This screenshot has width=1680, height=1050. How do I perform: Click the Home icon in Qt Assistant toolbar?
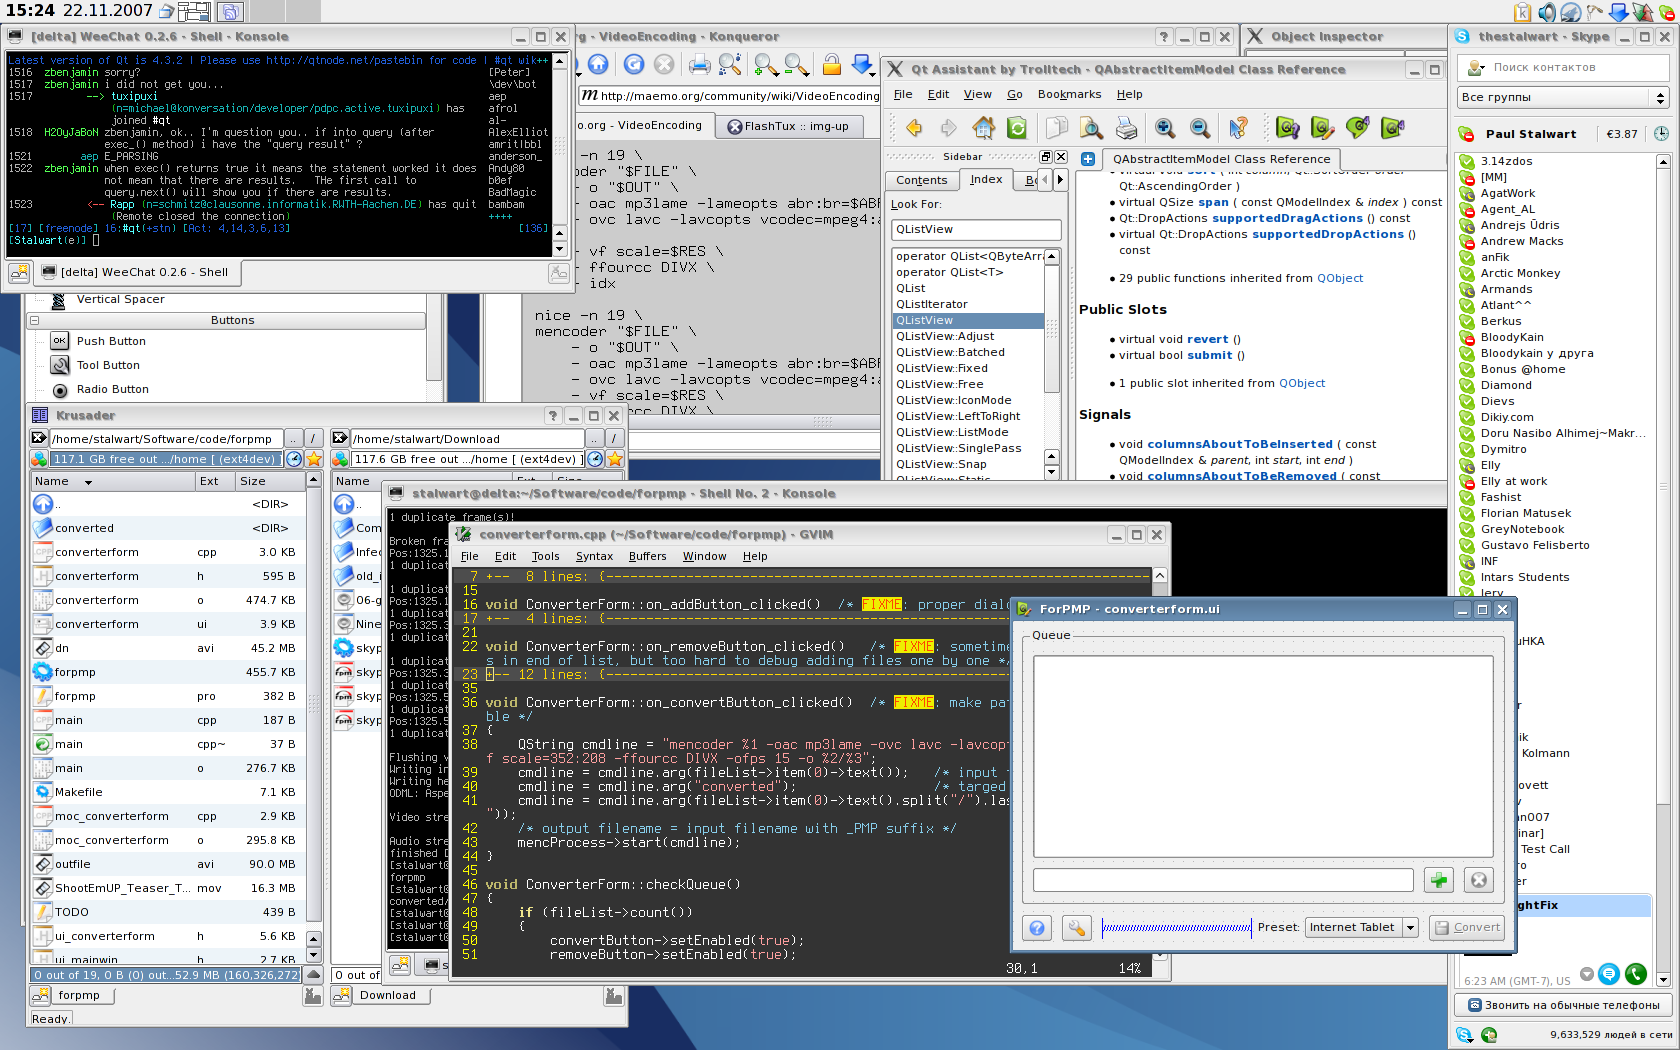tap(983, 128)
